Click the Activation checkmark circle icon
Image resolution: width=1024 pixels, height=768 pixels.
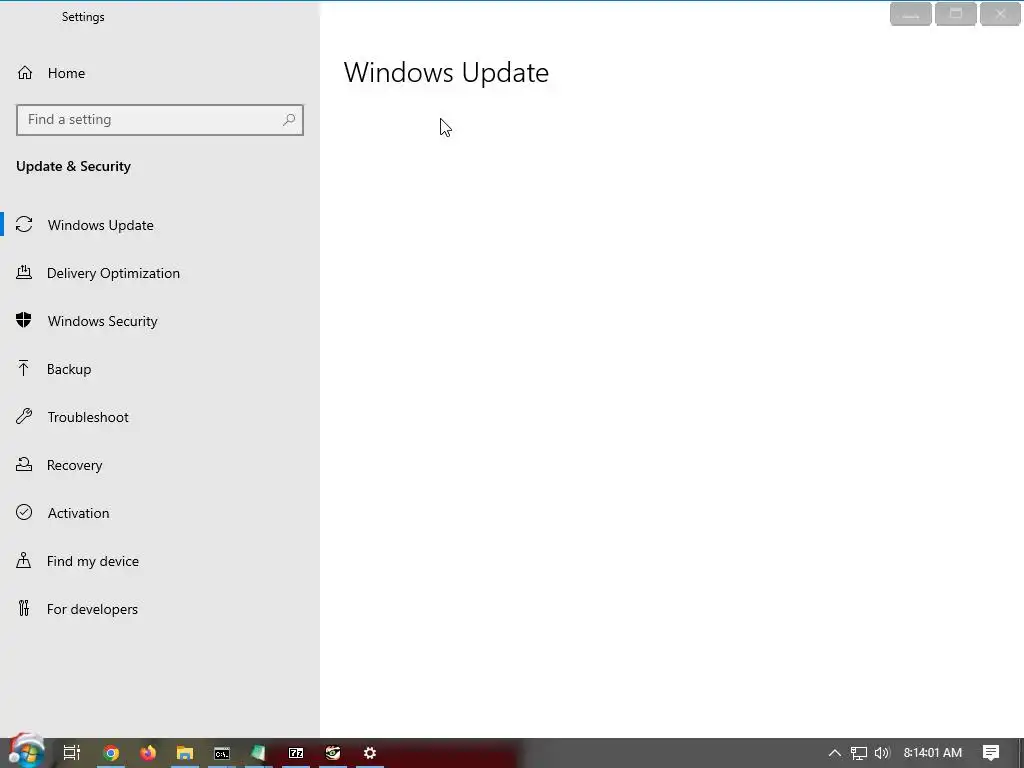pos(24,512)
